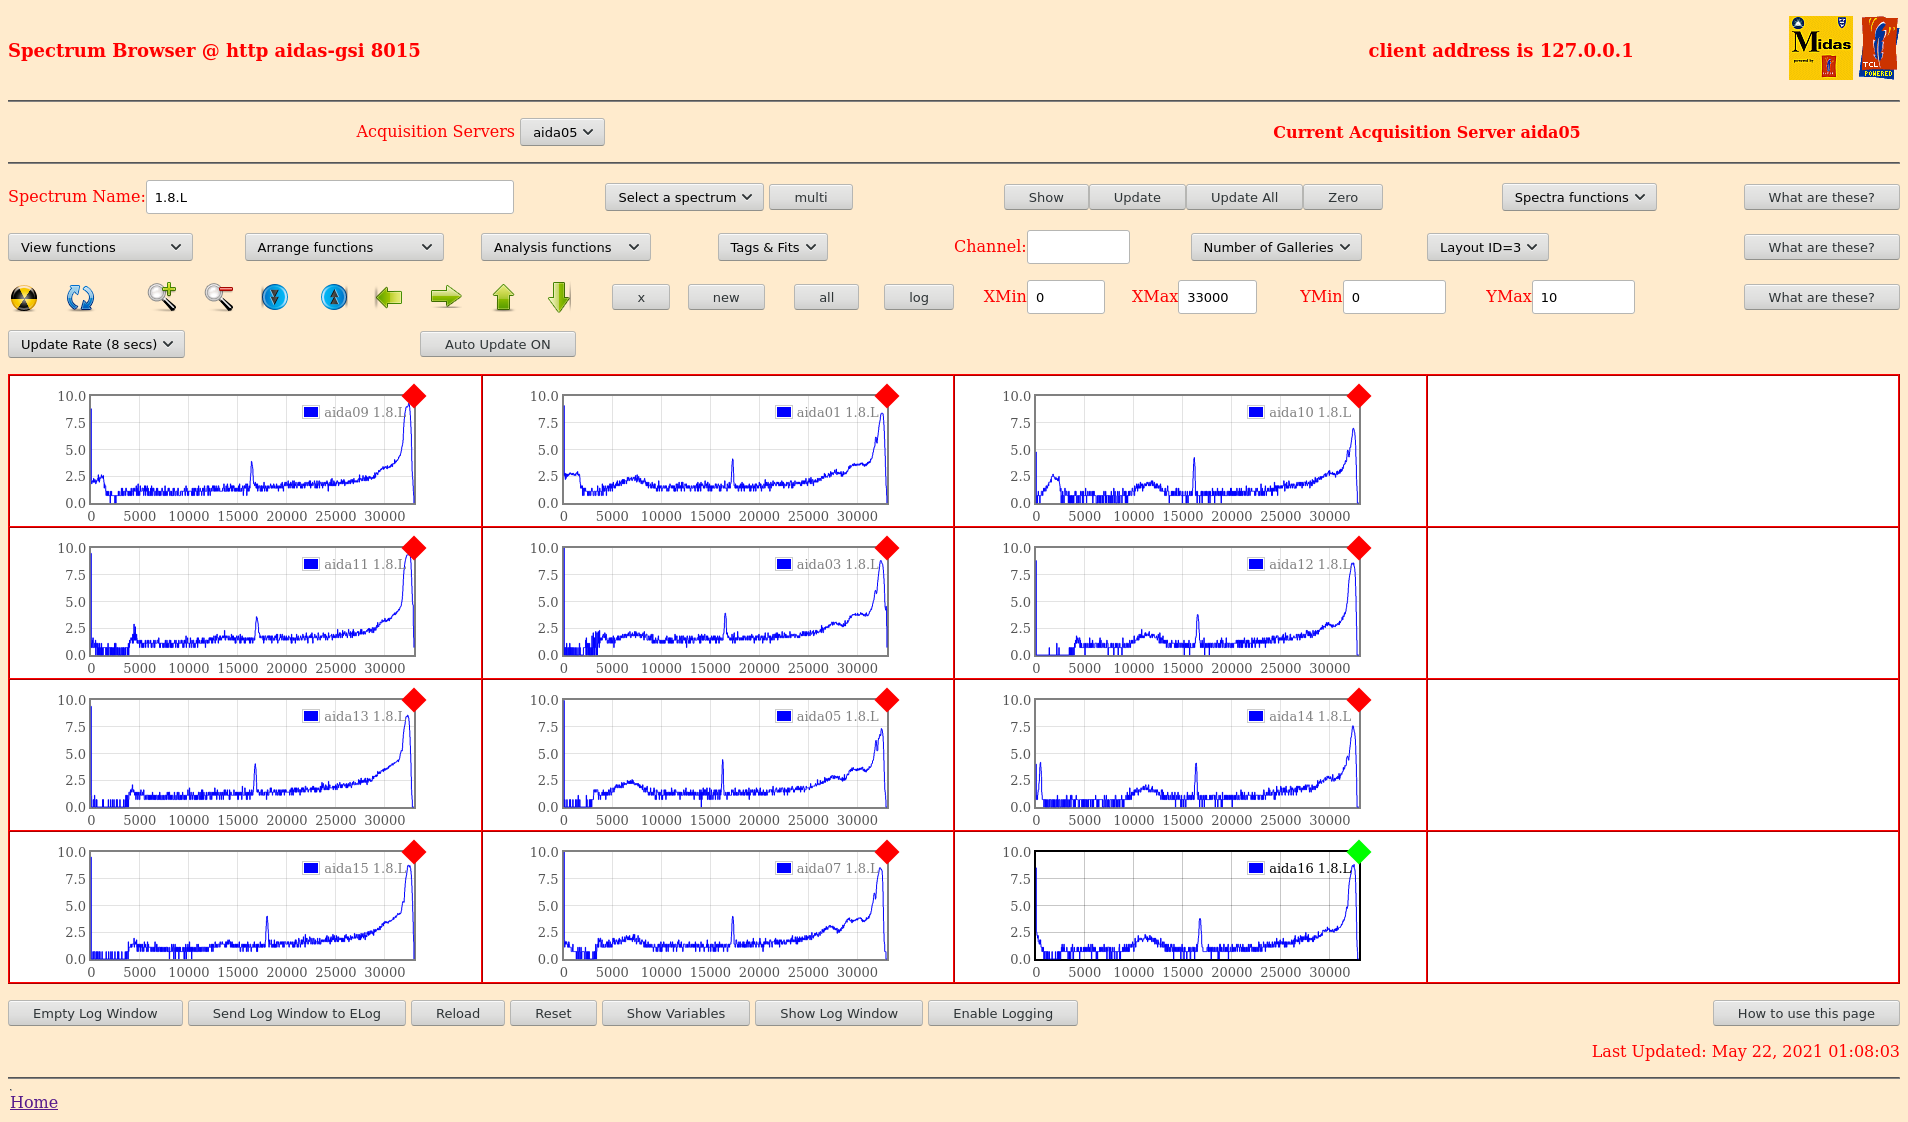This screenshot has width=1908, height=1122.
Task: Open the Tags & Fits dropdown
Action: tap(773, 247)
